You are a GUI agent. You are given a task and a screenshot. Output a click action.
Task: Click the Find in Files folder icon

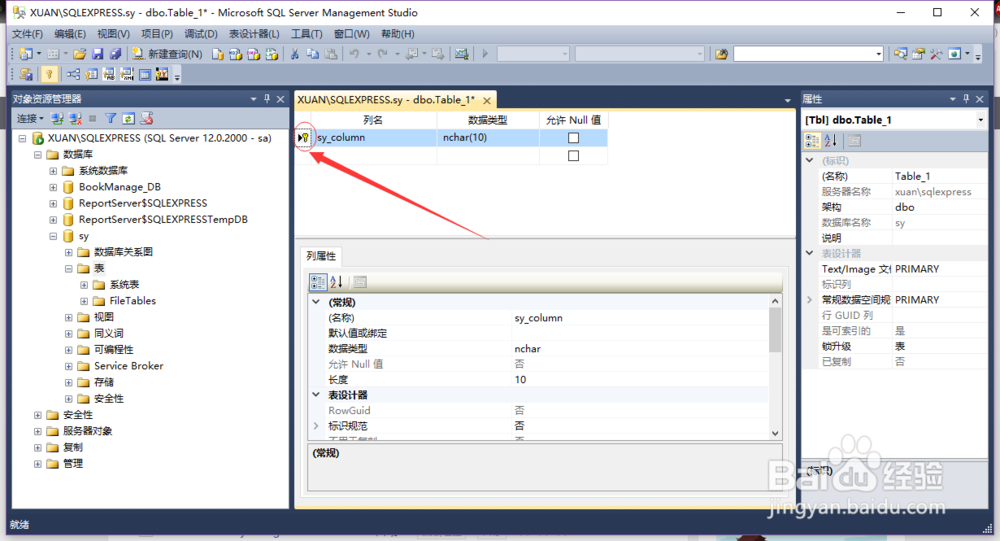click(721, 54)
